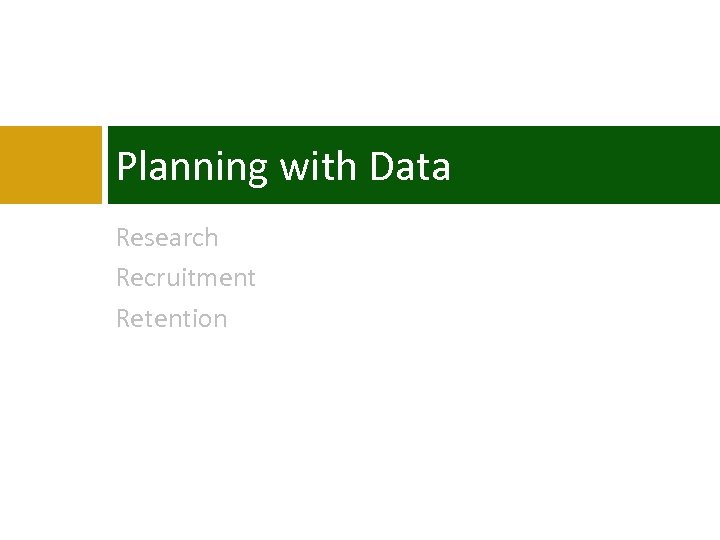
Task: Click the first letter "R" of "Research"
Action: pyautogui.click(x=123, y=238)
